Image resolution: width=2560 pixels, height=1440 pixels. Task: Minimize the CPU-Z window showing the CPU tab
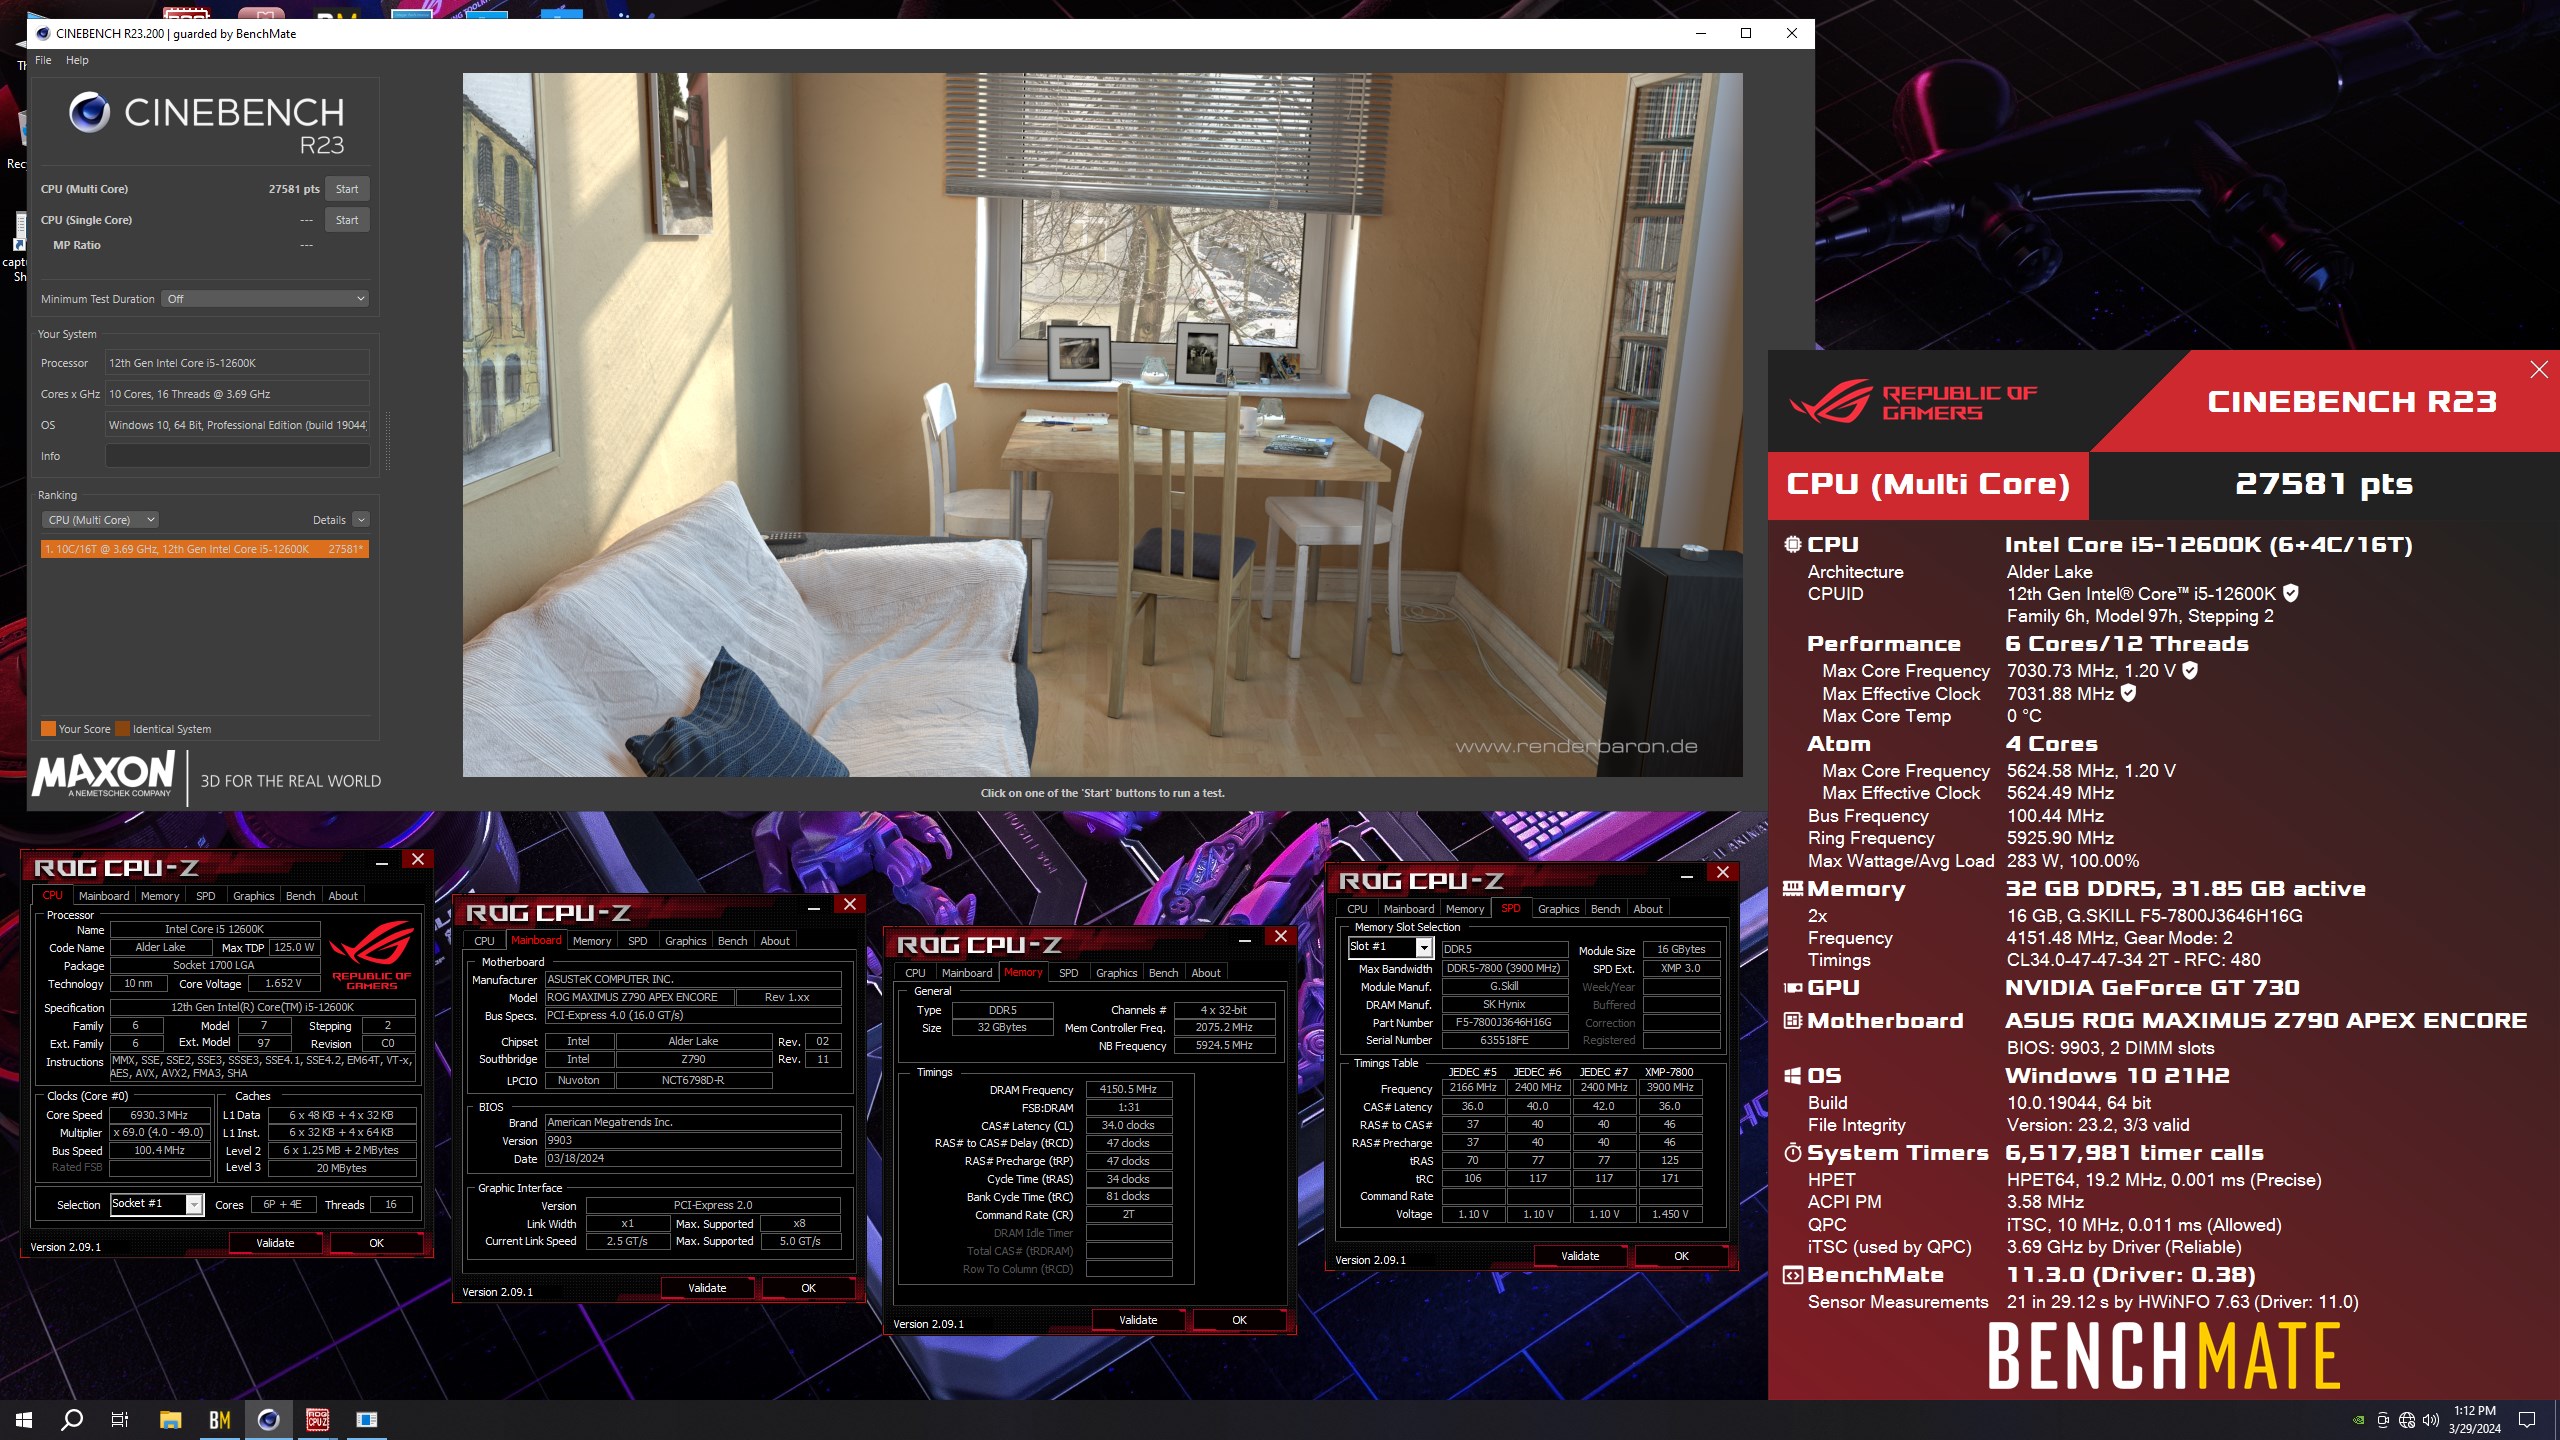click(382, 860)
